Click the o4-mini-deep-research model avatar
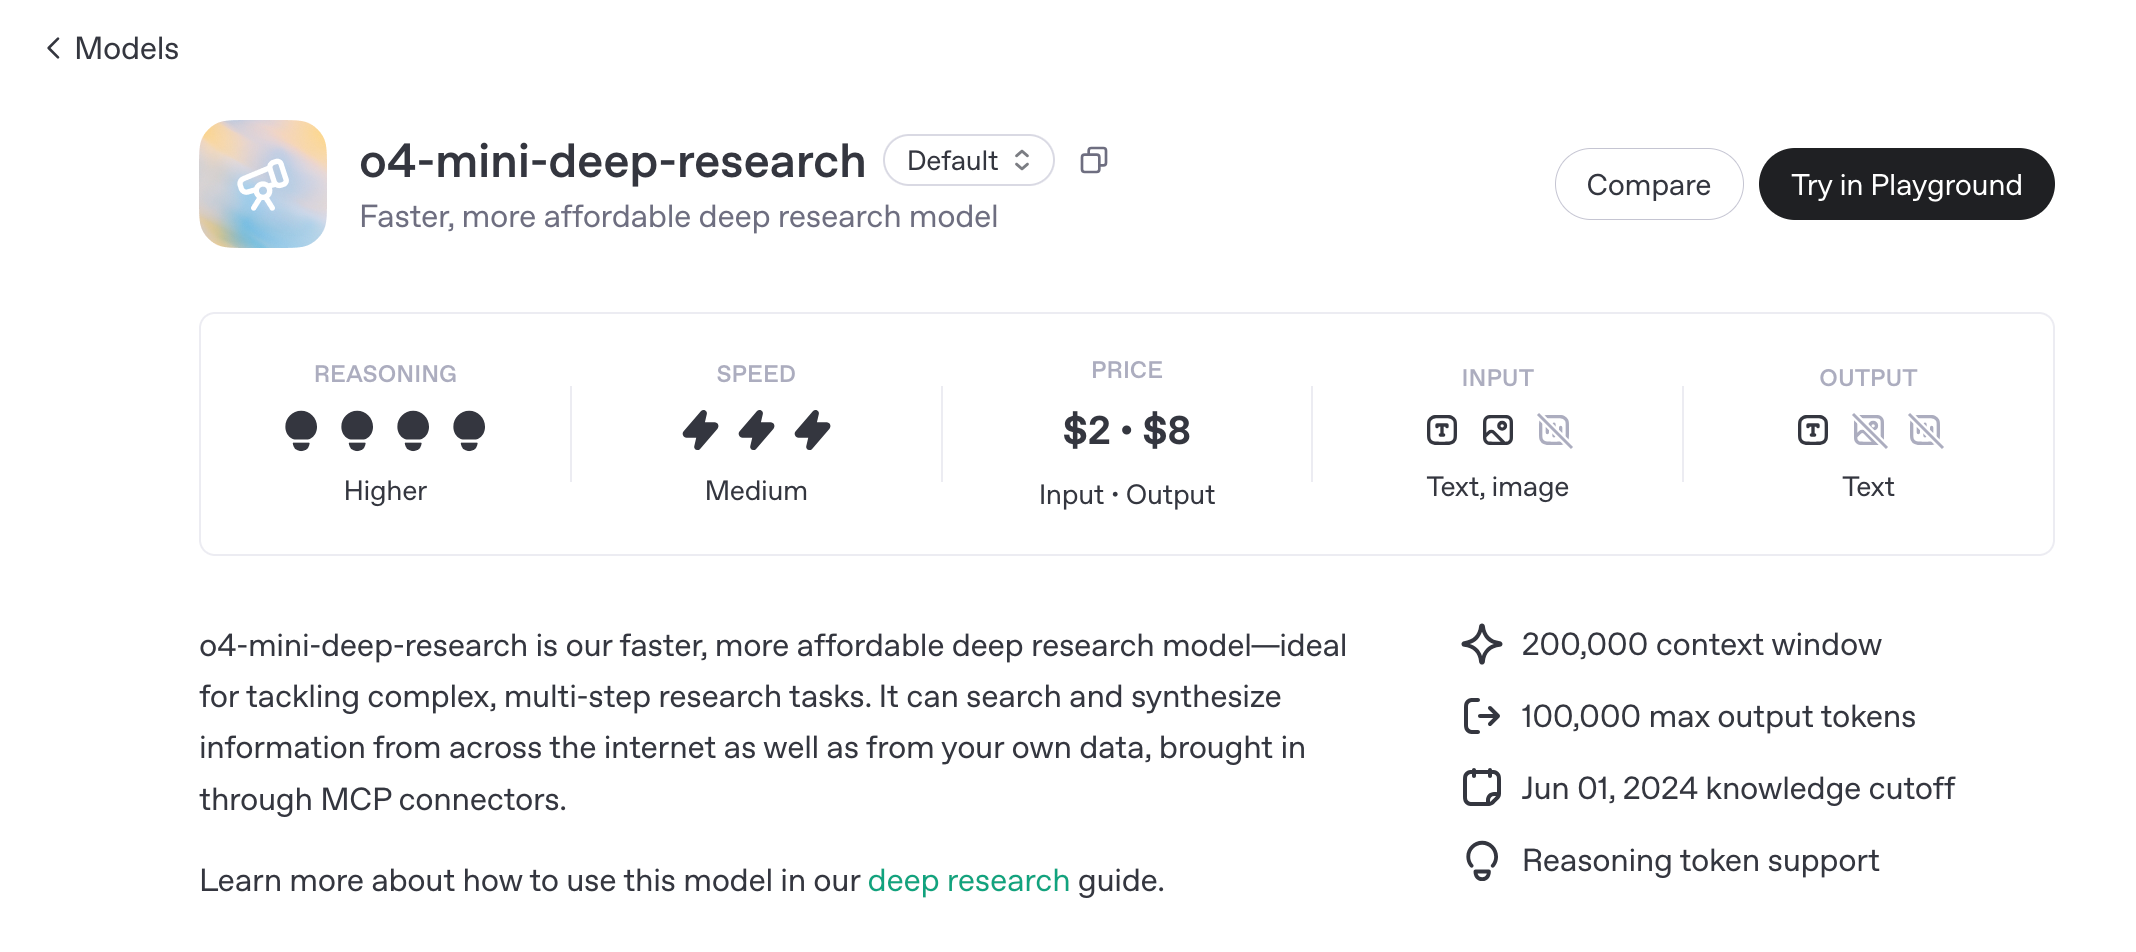The width and height of the screenshot is (2136, 952). [263, 184]
